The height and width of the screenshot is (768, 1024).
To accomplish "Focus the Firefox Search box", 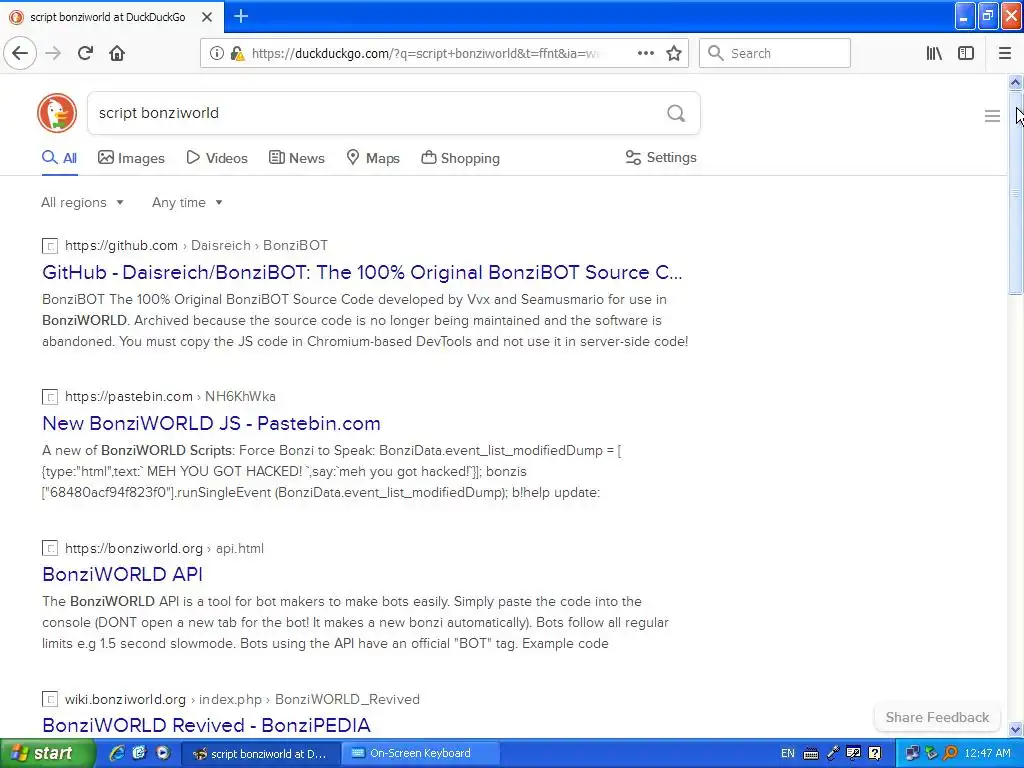I will click(775, 53).
